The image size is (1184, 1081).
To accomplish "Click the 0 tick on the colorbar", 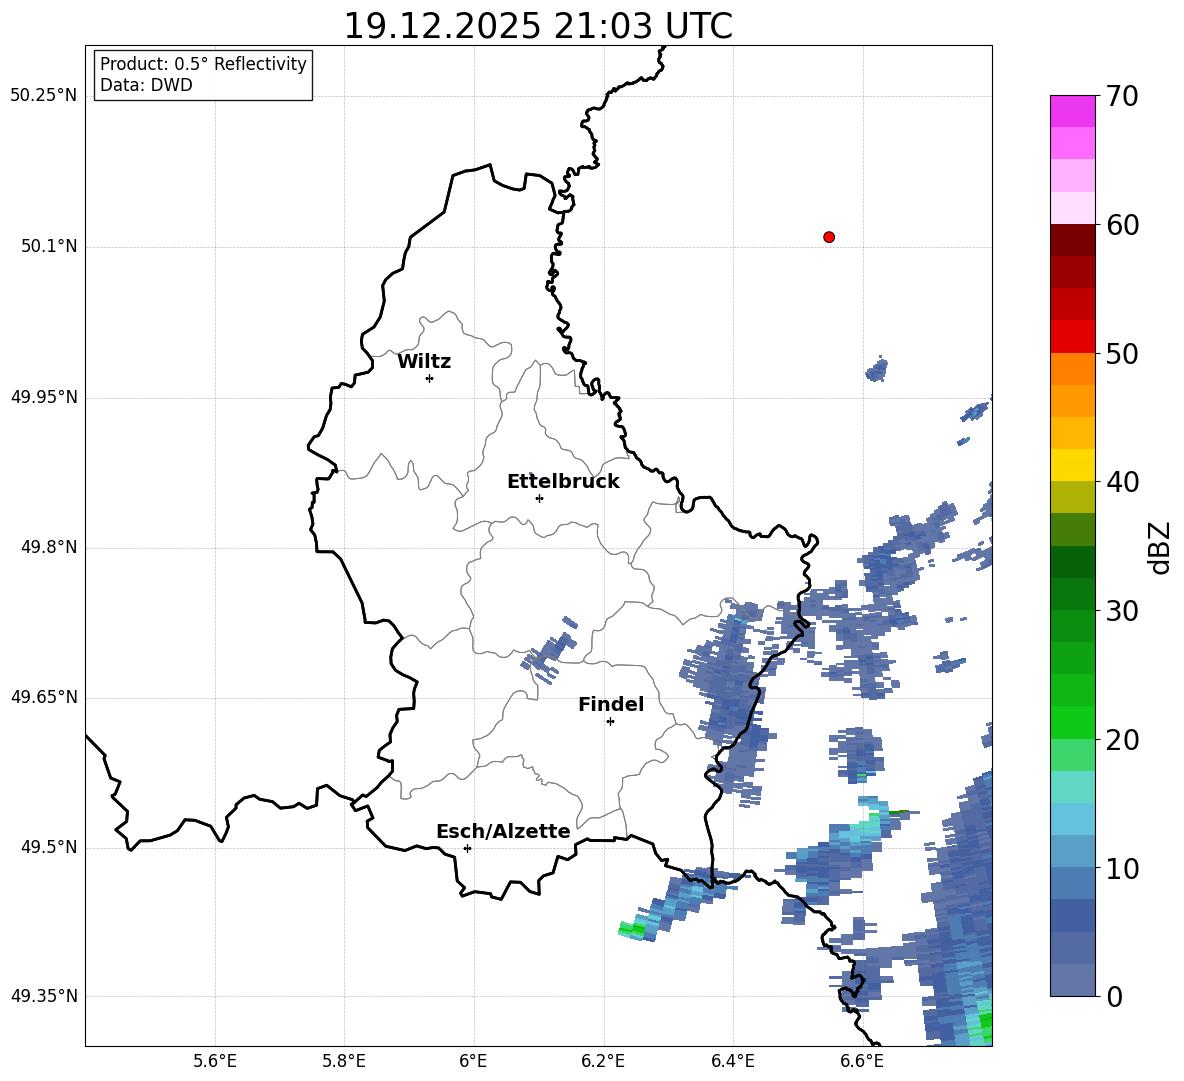I will pyautogui.click(x=1115, y=996).
